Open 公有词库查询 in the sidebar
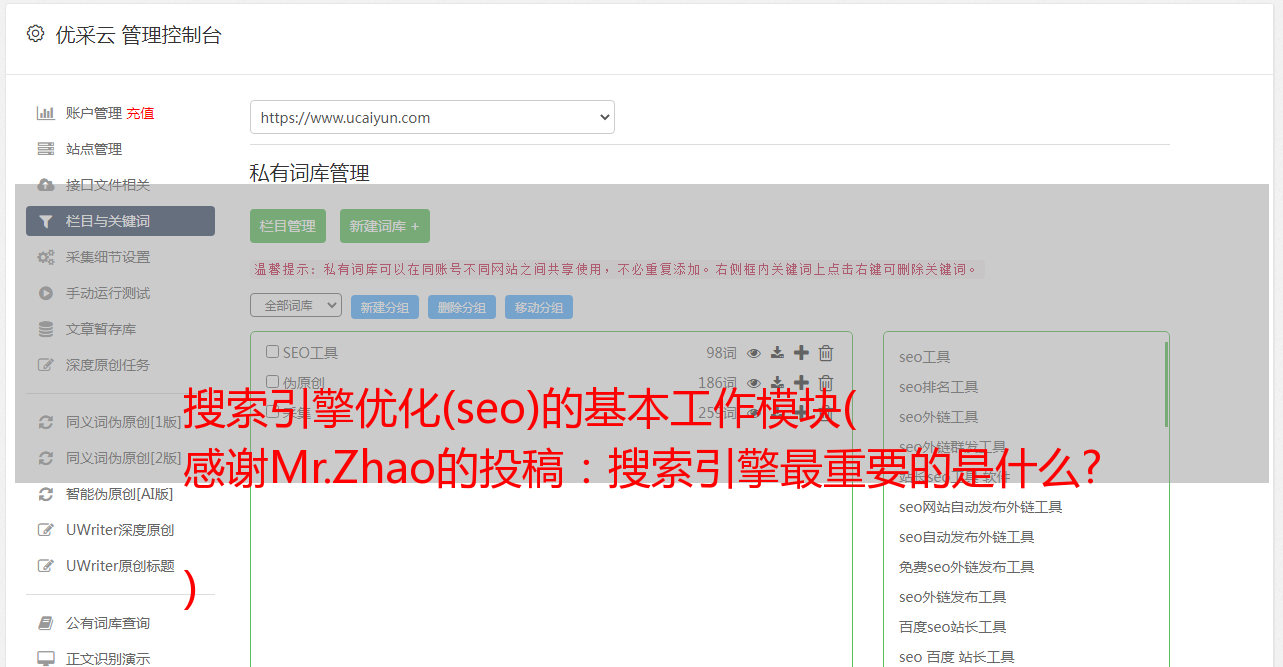The image size is (1283, 667). pos(108,623)
